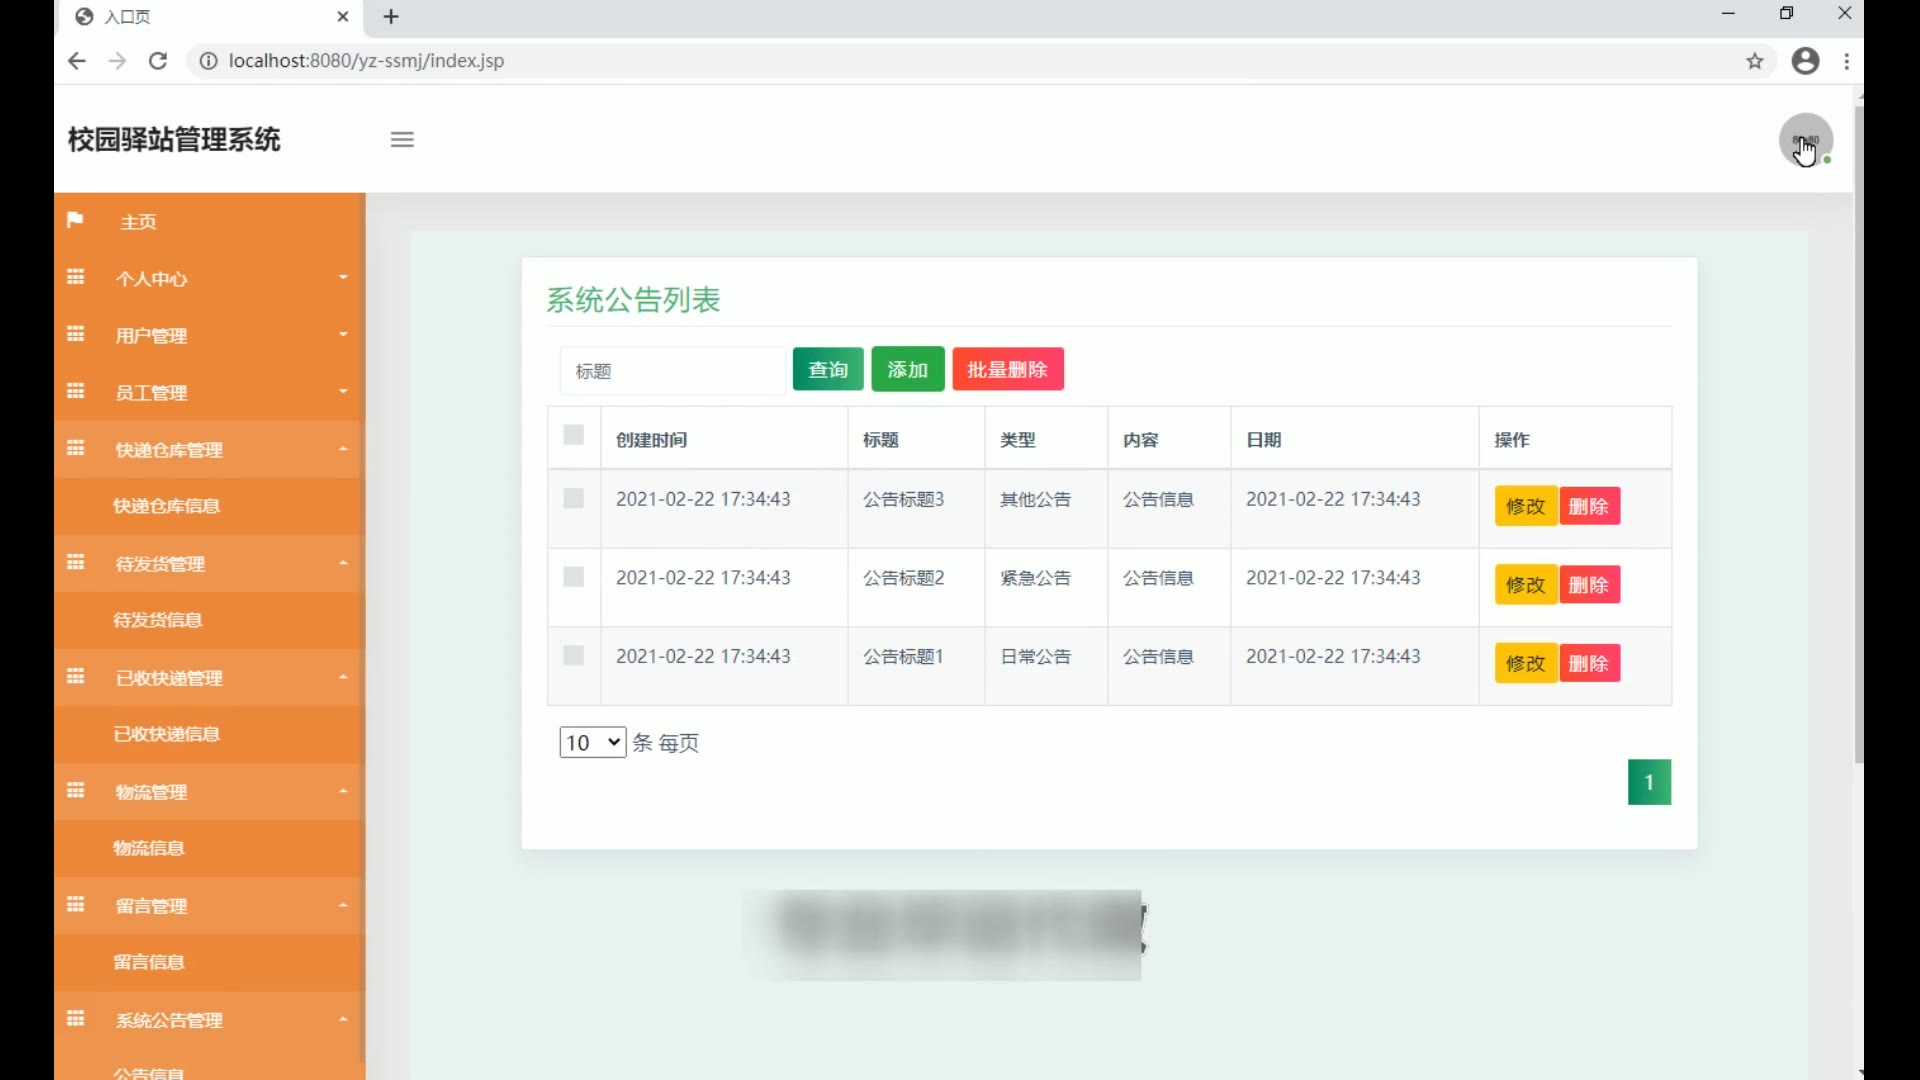Bookmark page with the star icon
This screenshot has height=1080, width=1920.
click(1755, 61)
